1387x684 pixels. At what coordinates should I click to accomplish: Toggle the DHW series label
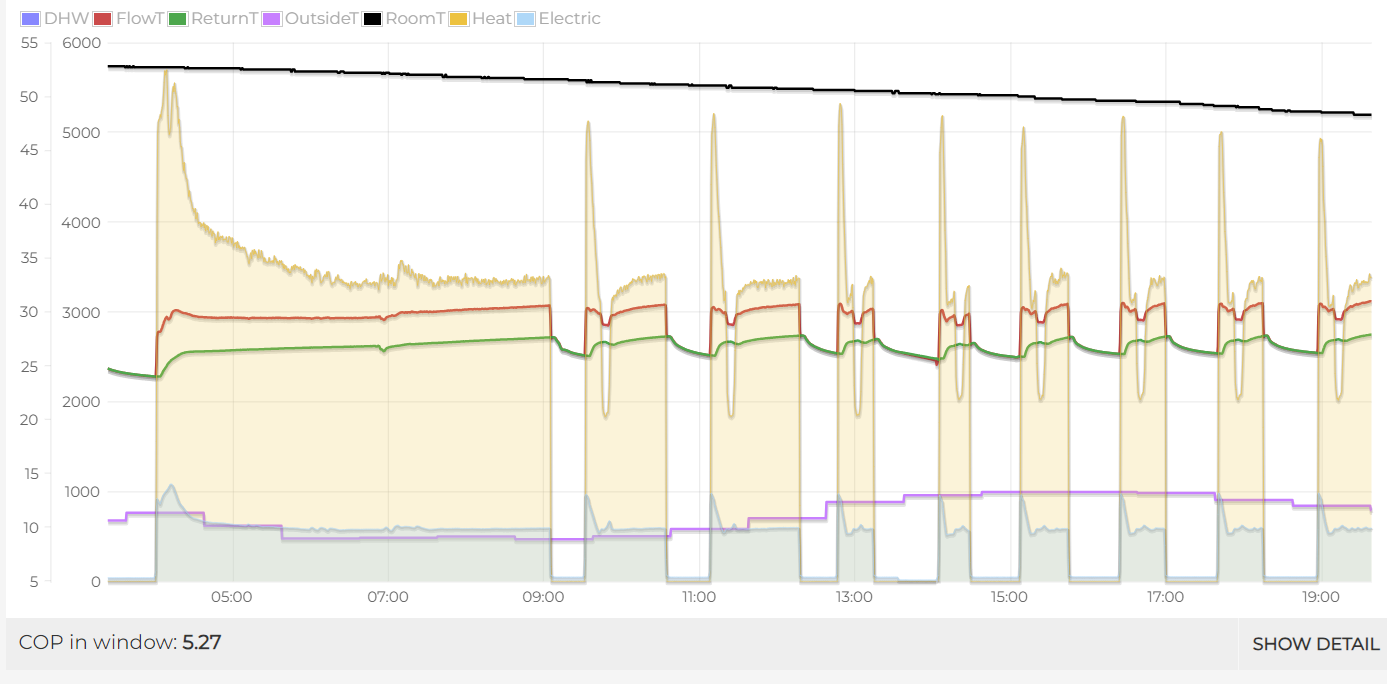point(66,19)
